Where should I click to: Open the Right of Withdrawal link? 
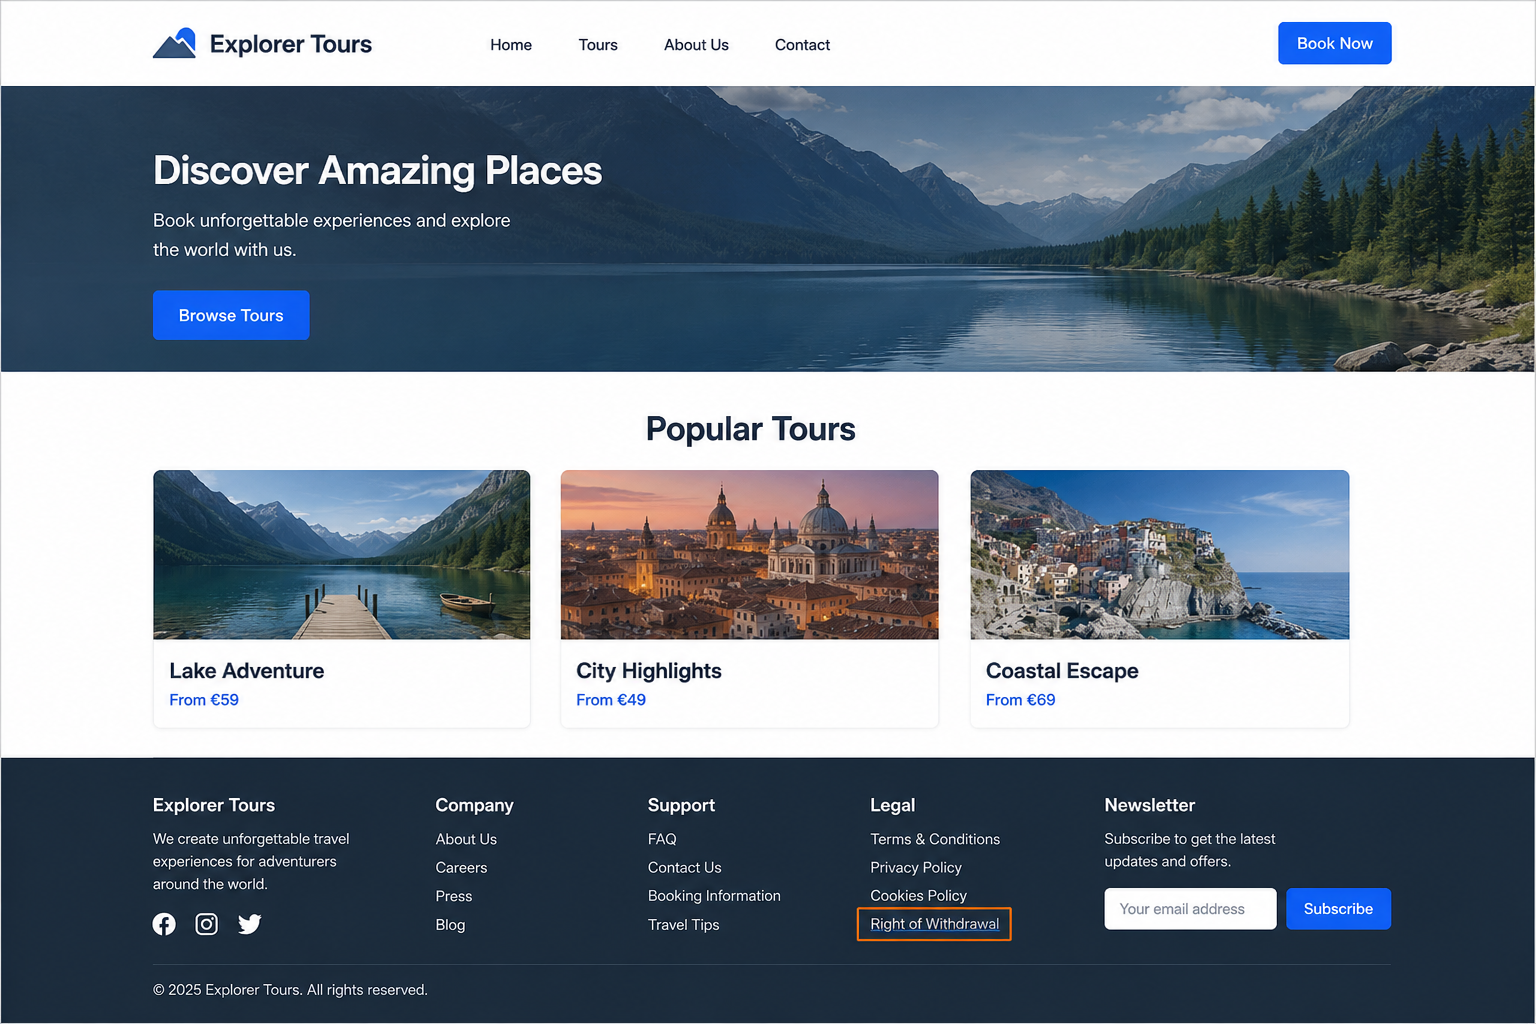pos(934,924)
